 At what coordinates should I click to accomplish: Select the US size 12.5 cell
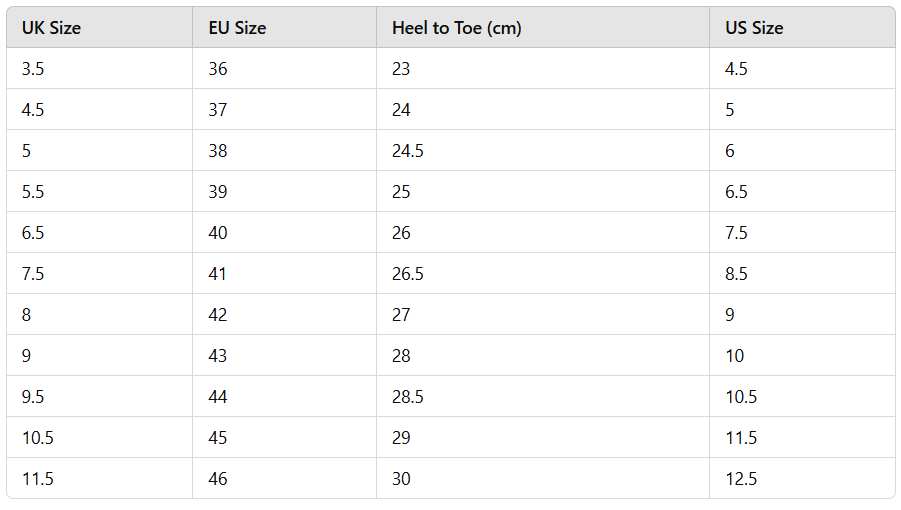[x=741, y=479]
